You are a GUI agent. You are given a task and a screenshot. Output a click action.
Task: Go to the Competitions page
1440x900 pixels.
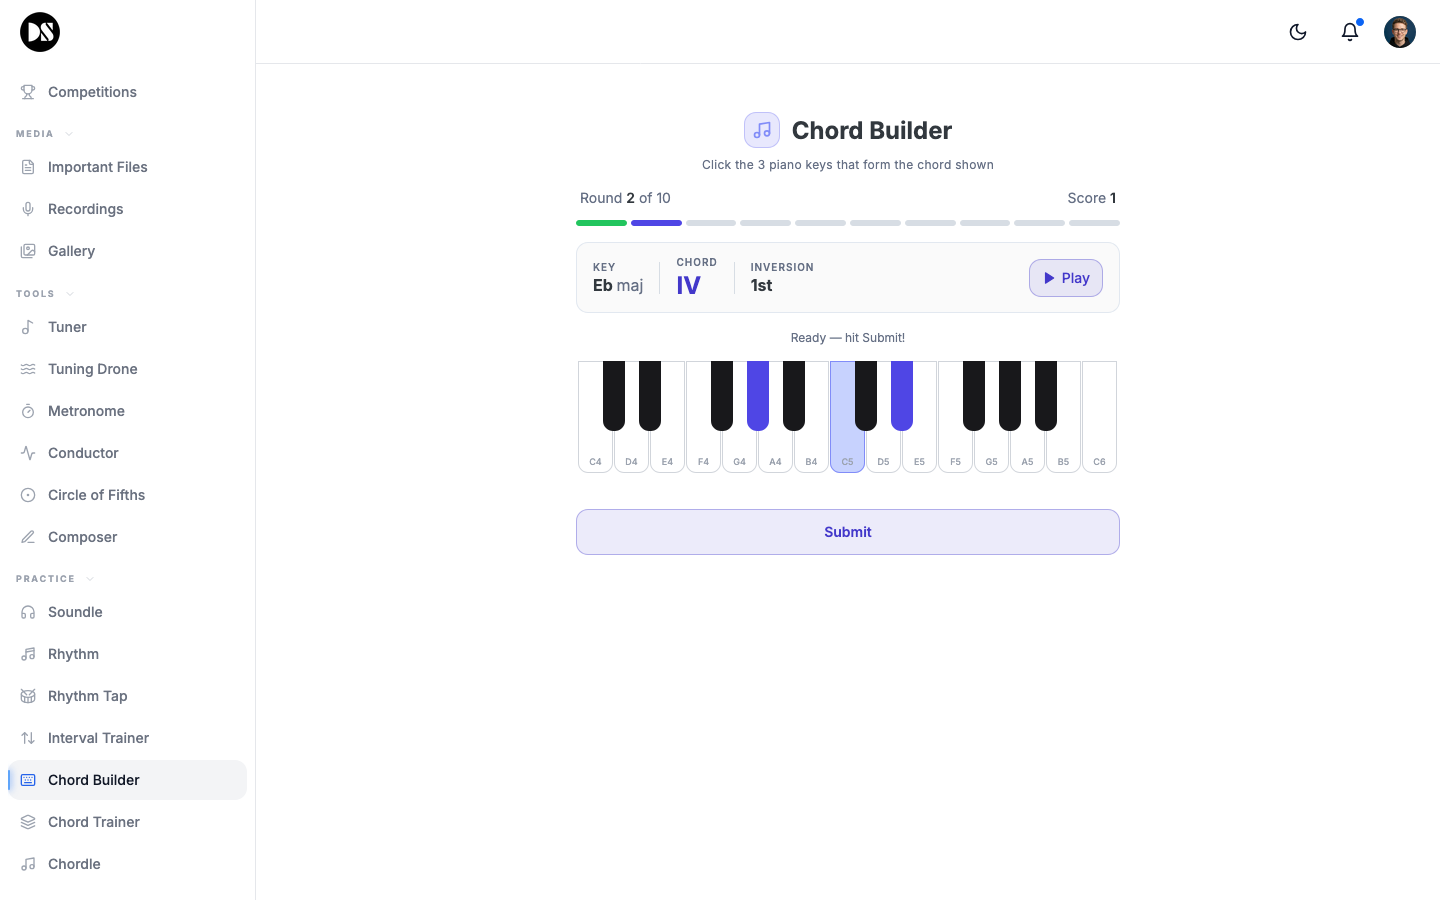[x=92, y=91]
